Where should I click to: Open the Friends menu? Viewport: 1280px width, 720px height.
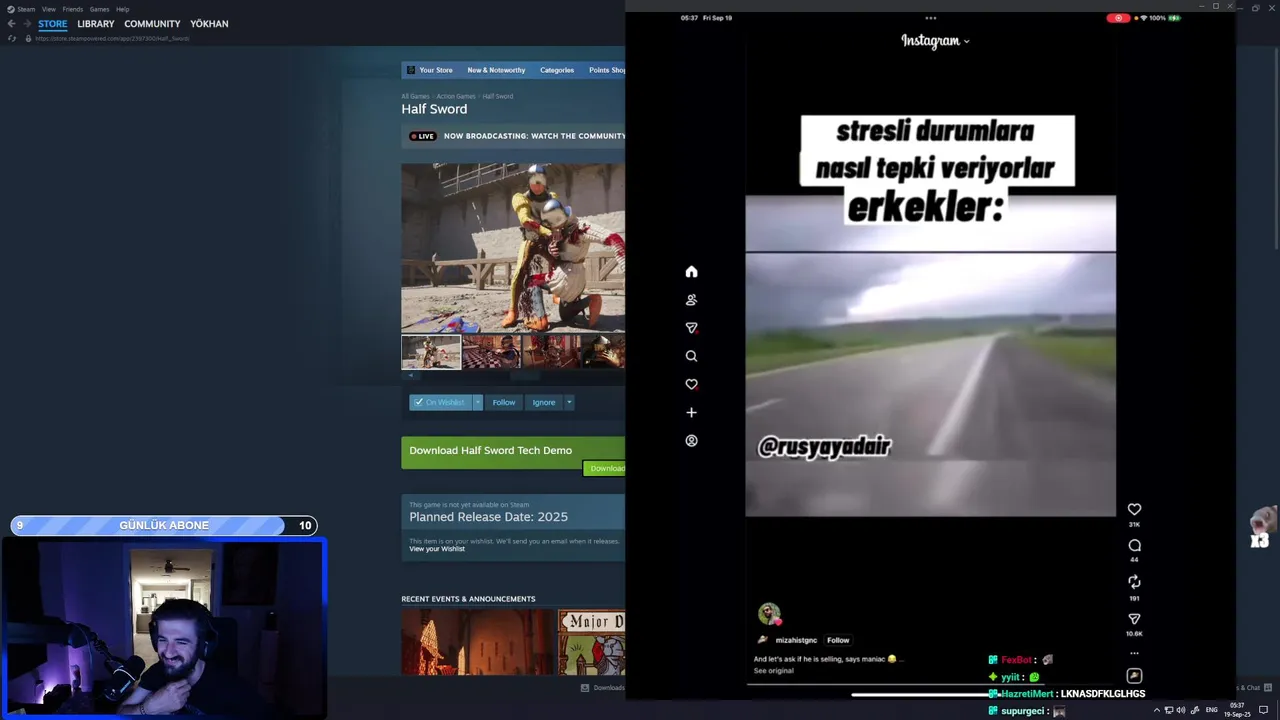73,9
